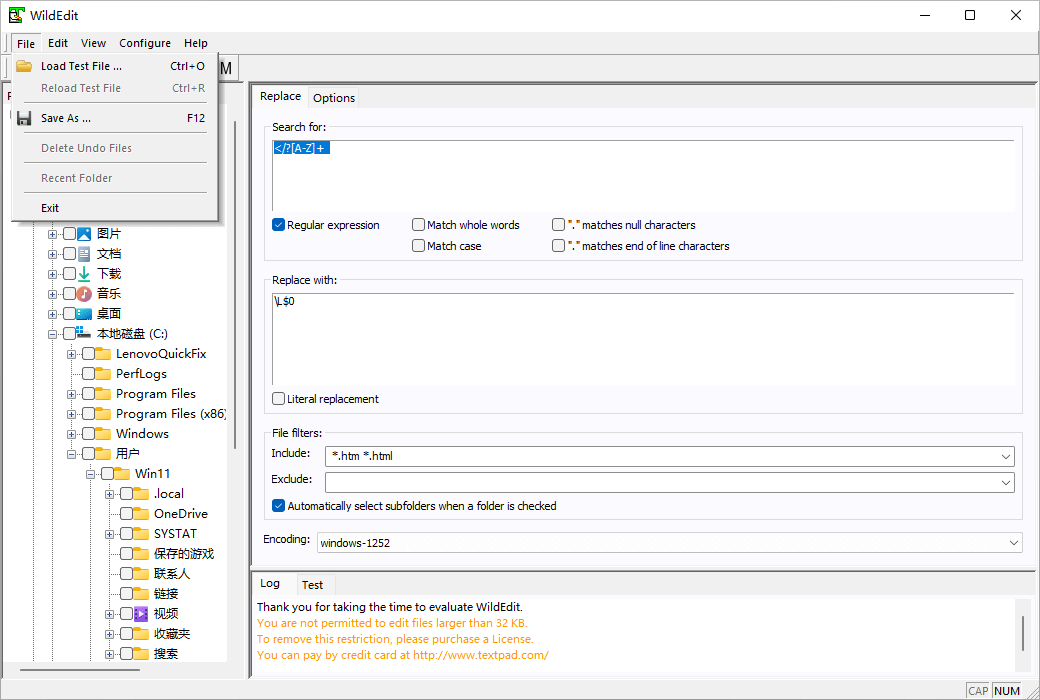This screenshot has width=1040, height=700.
Task: Select the Log tab
Action: 270,583
